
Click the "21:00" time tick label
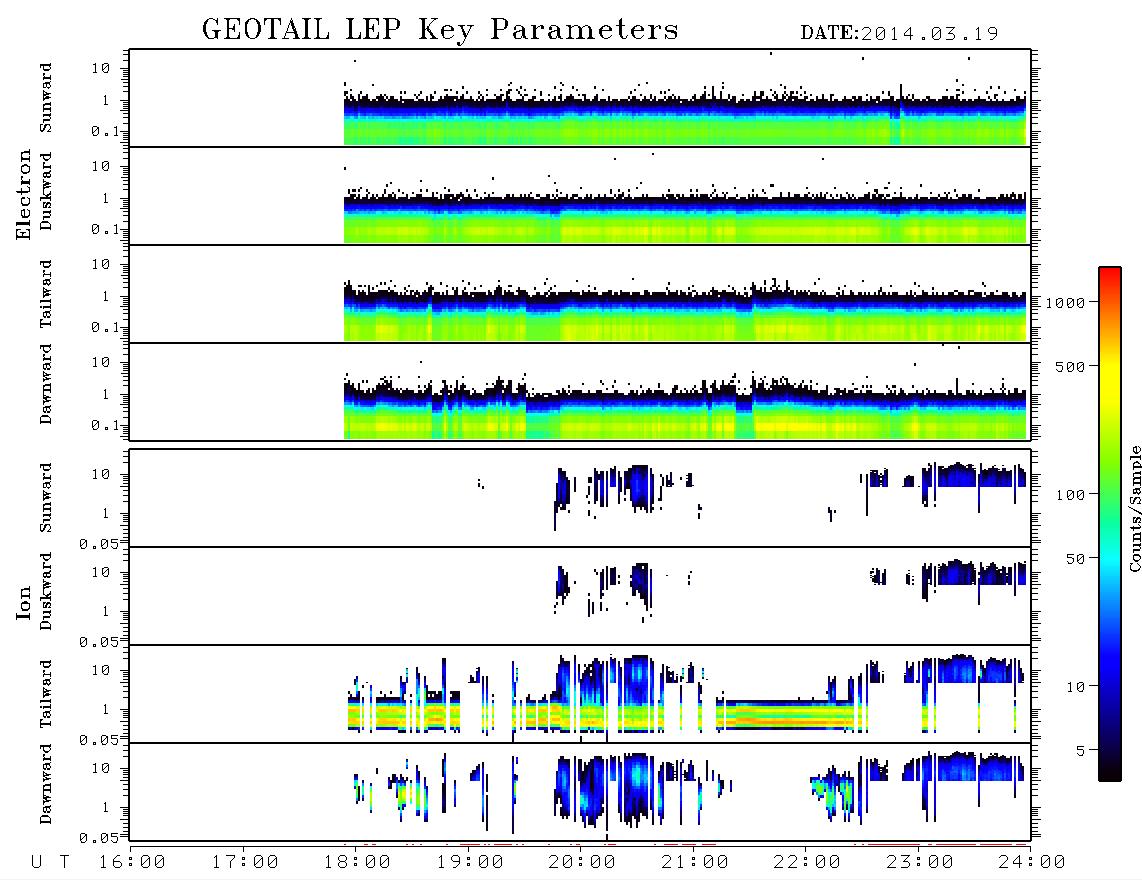[695, 862]
